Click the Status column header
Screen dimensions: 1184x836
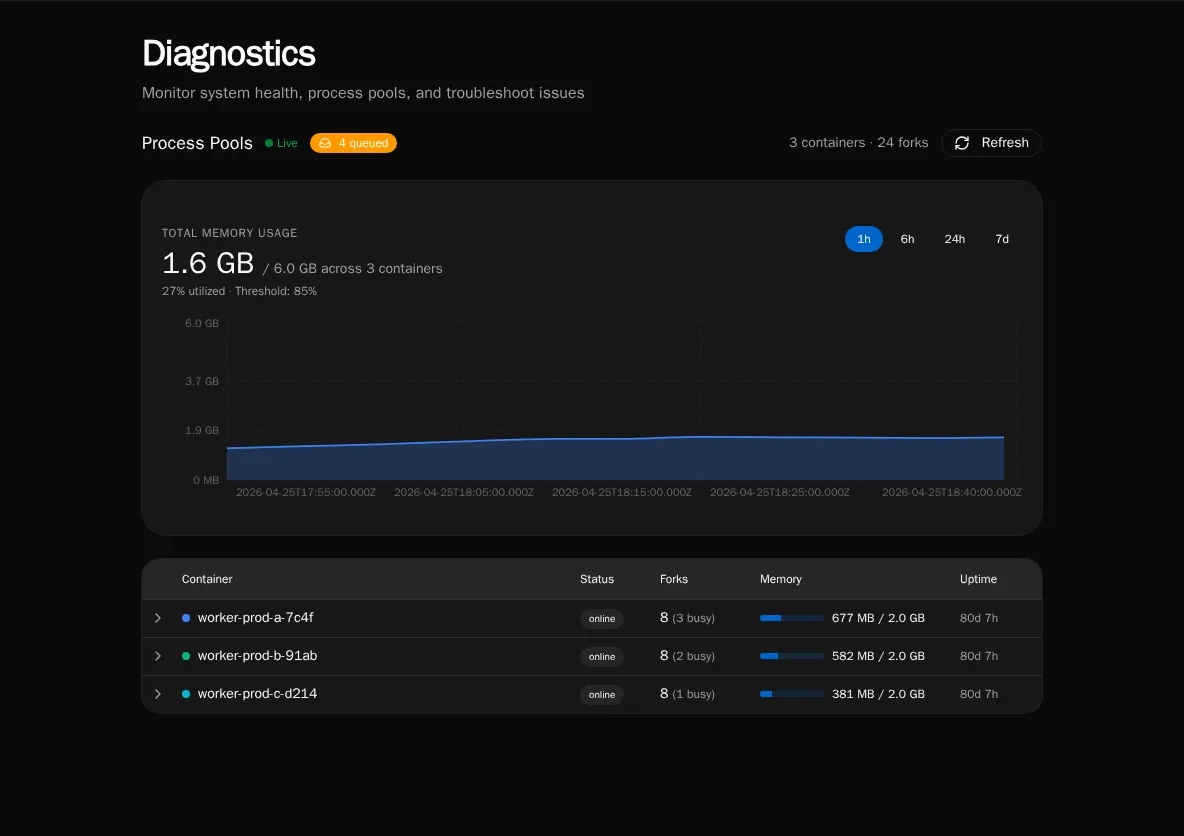coord(597,579)
